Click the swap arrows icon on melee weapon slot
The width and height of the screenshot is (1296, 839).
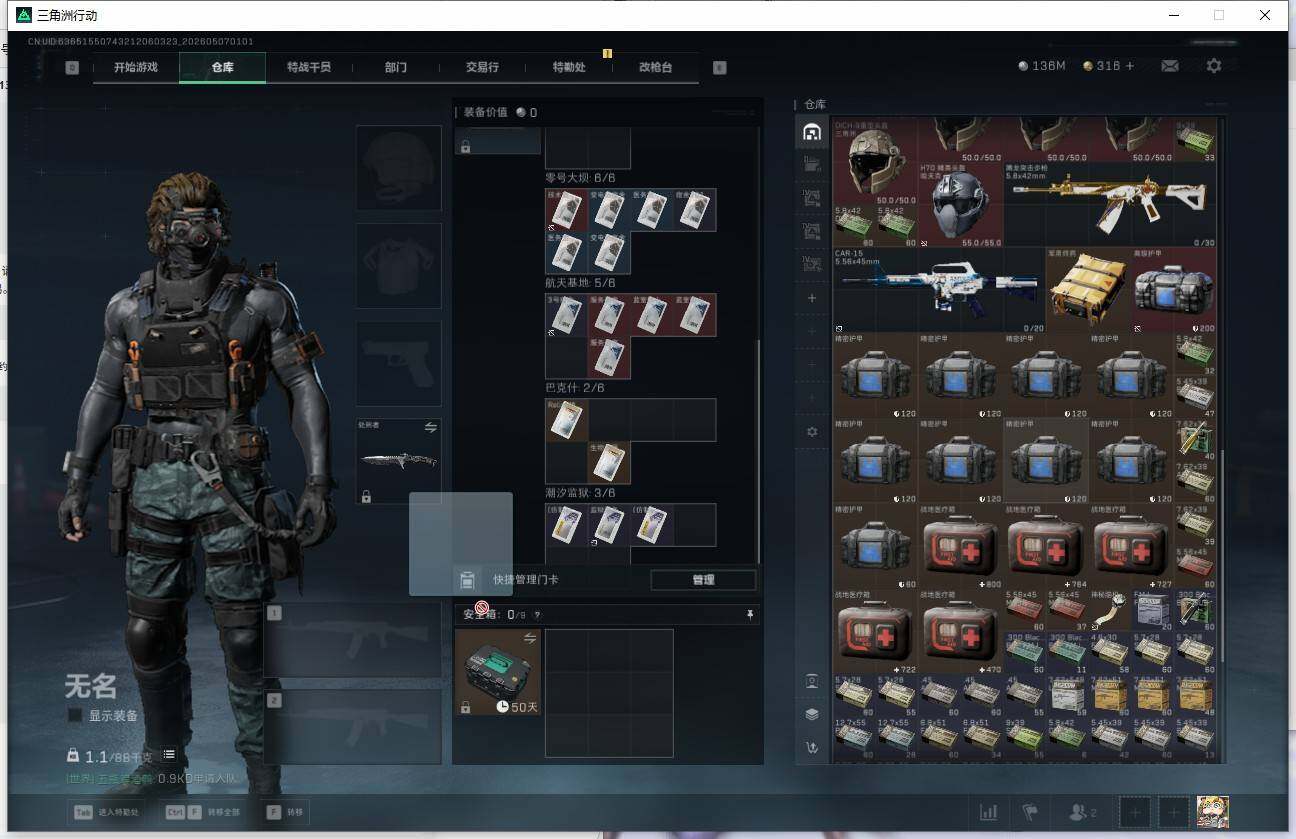coord(431,427)
